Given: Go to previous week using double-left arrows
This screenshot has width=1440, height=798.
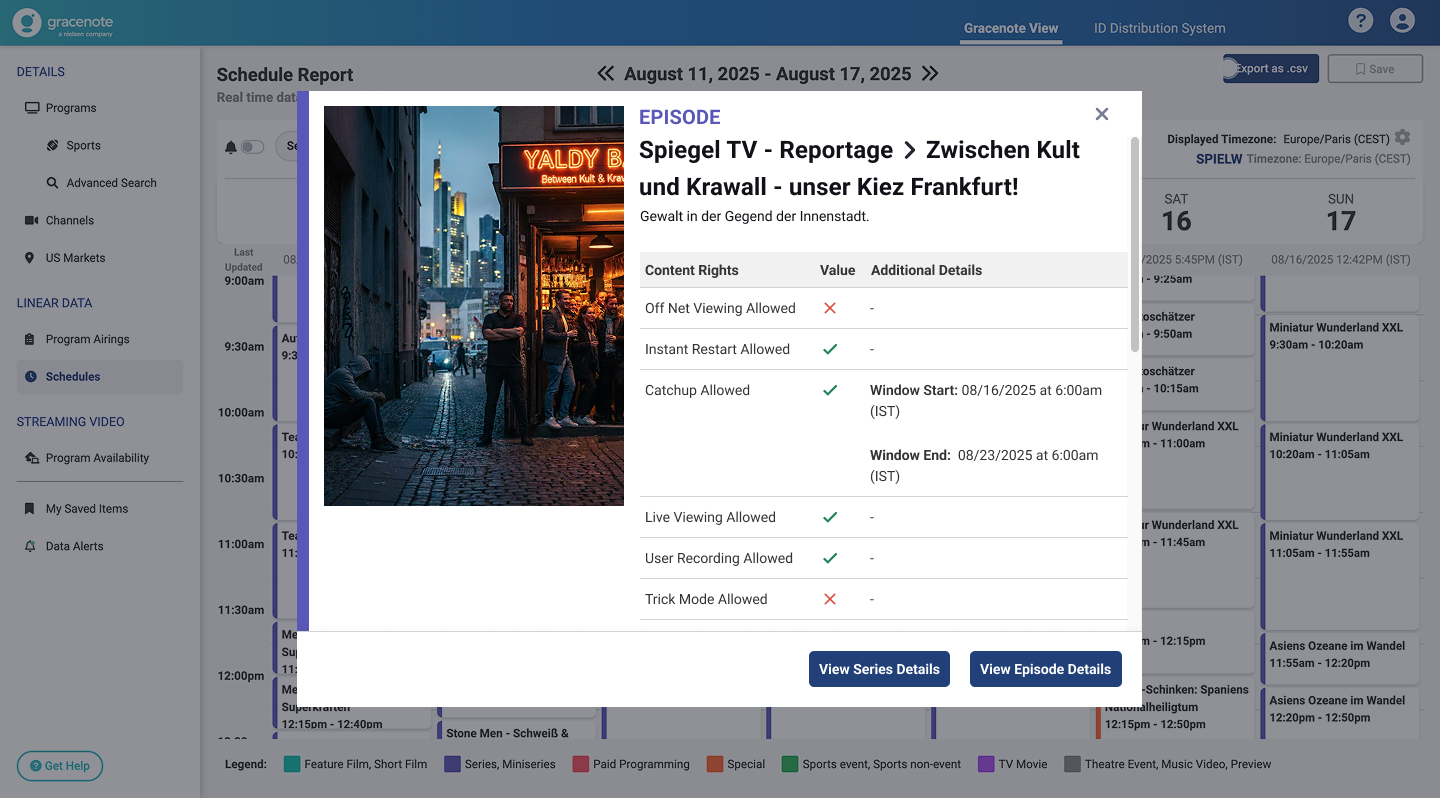Looking at the screenshot, I should tap(606, 74).
